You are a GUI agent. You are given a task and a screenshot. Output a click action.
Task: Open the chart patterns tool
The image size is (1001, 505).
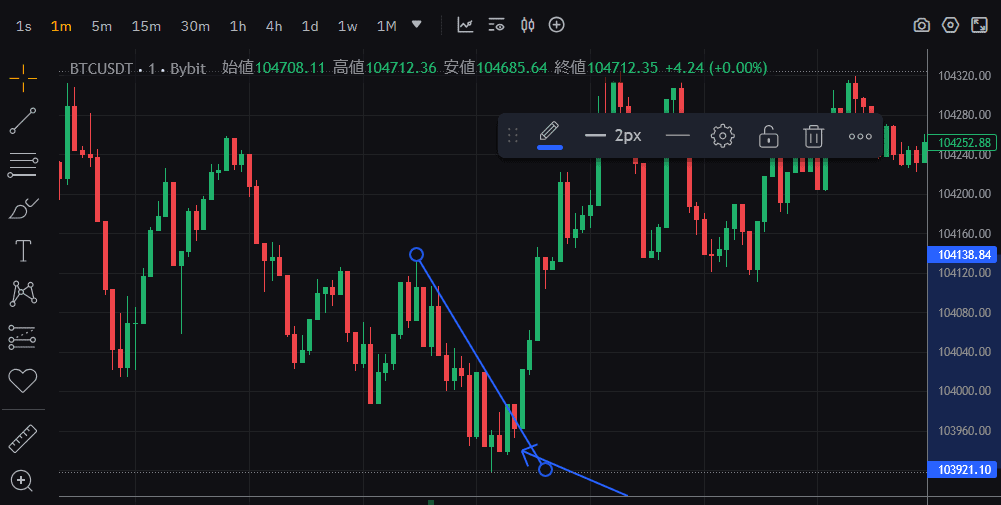22,293
